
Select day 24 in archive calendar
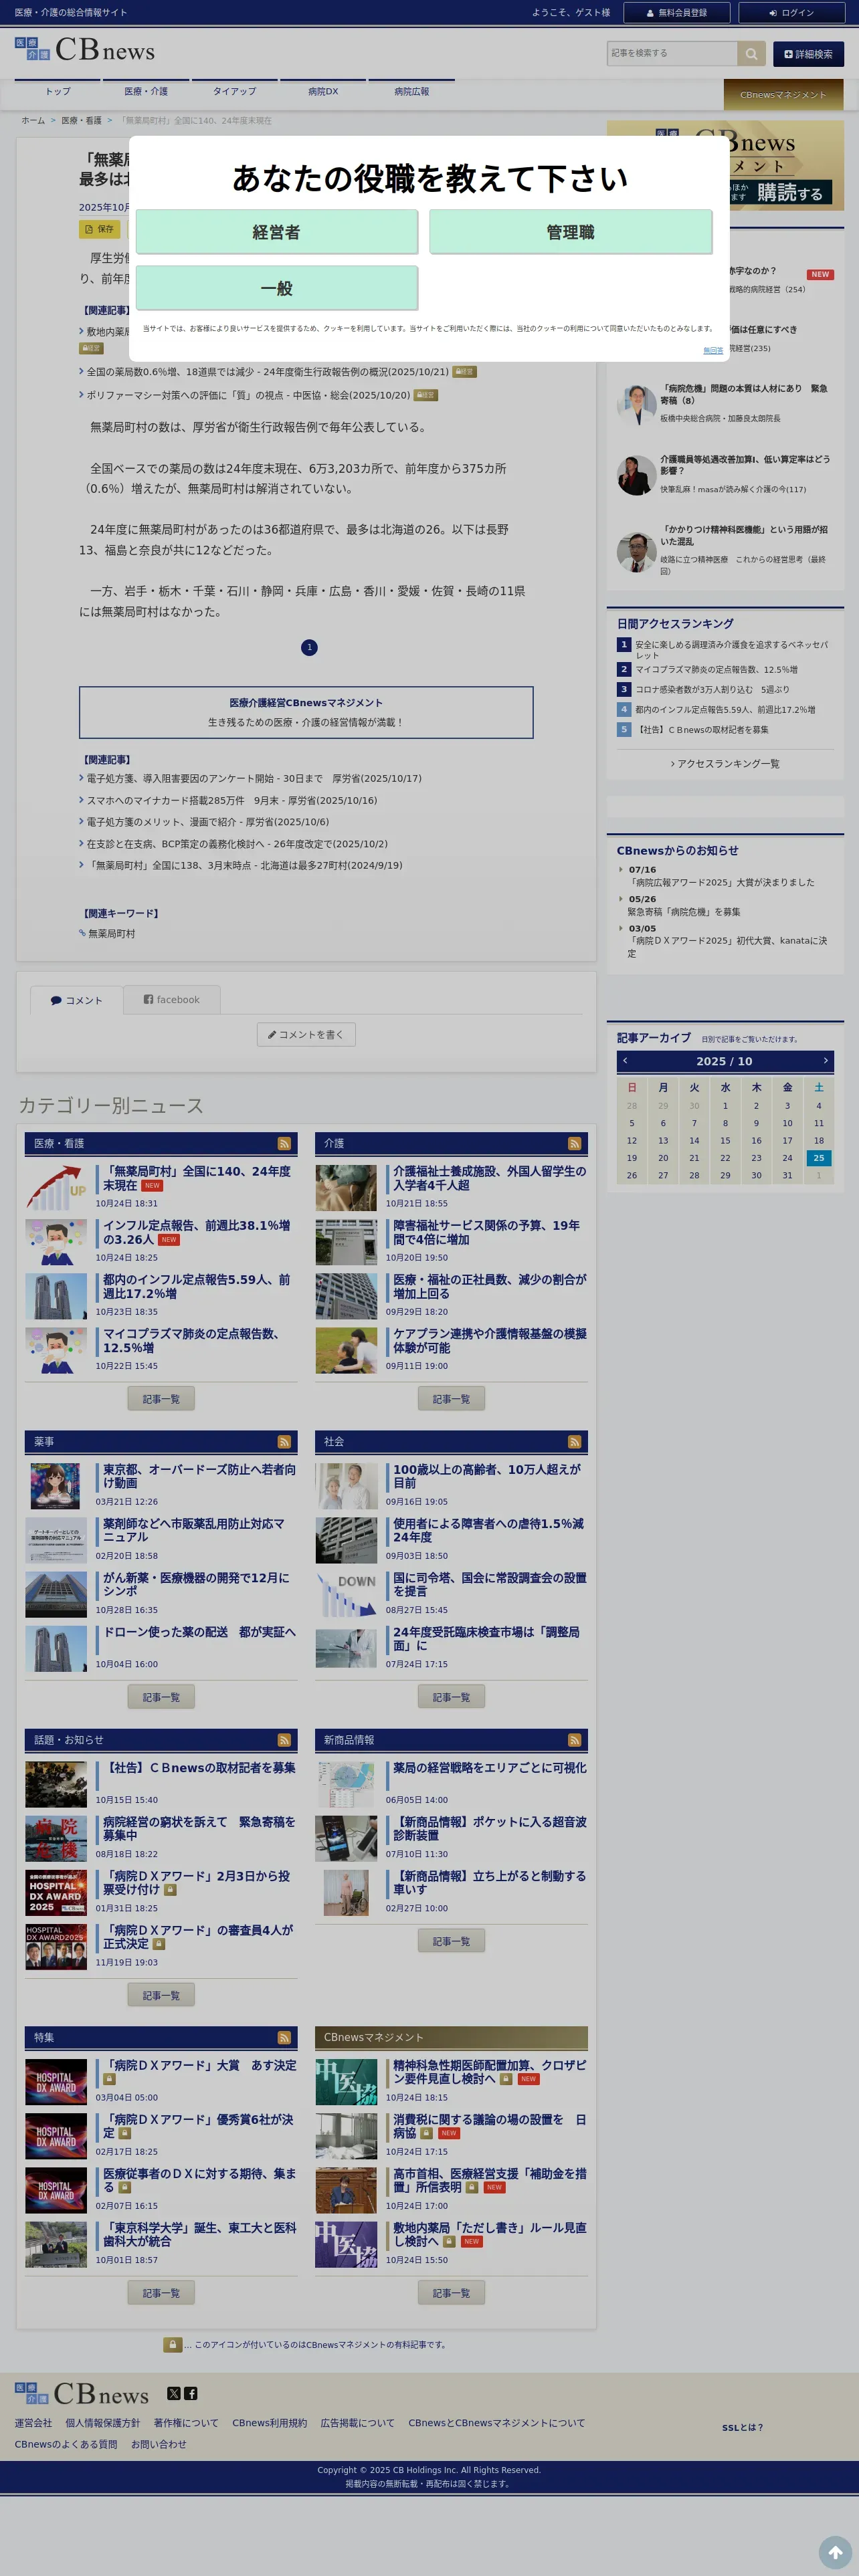pyautogui.click(x=787, y=1158)
